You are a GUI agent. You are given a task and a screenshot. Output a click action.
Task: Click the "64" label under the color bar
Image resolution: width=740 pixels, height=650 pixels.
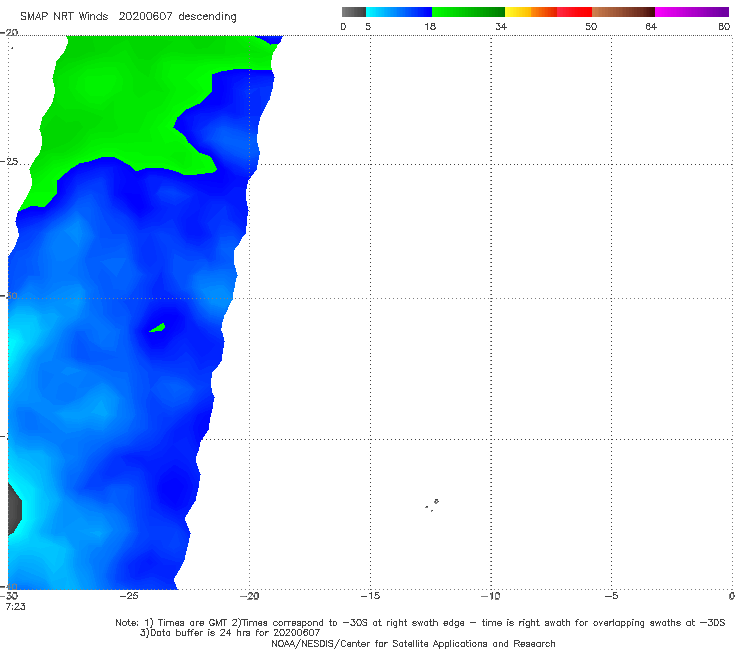point(651,26)
